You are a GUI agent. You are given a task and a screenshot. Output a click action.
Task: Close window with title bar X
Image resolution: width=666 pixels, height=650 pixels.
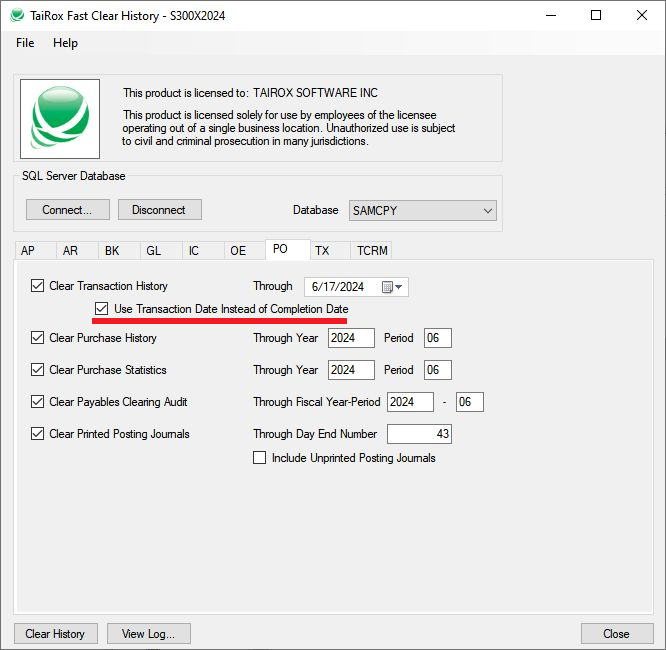[x=642, y=15]
